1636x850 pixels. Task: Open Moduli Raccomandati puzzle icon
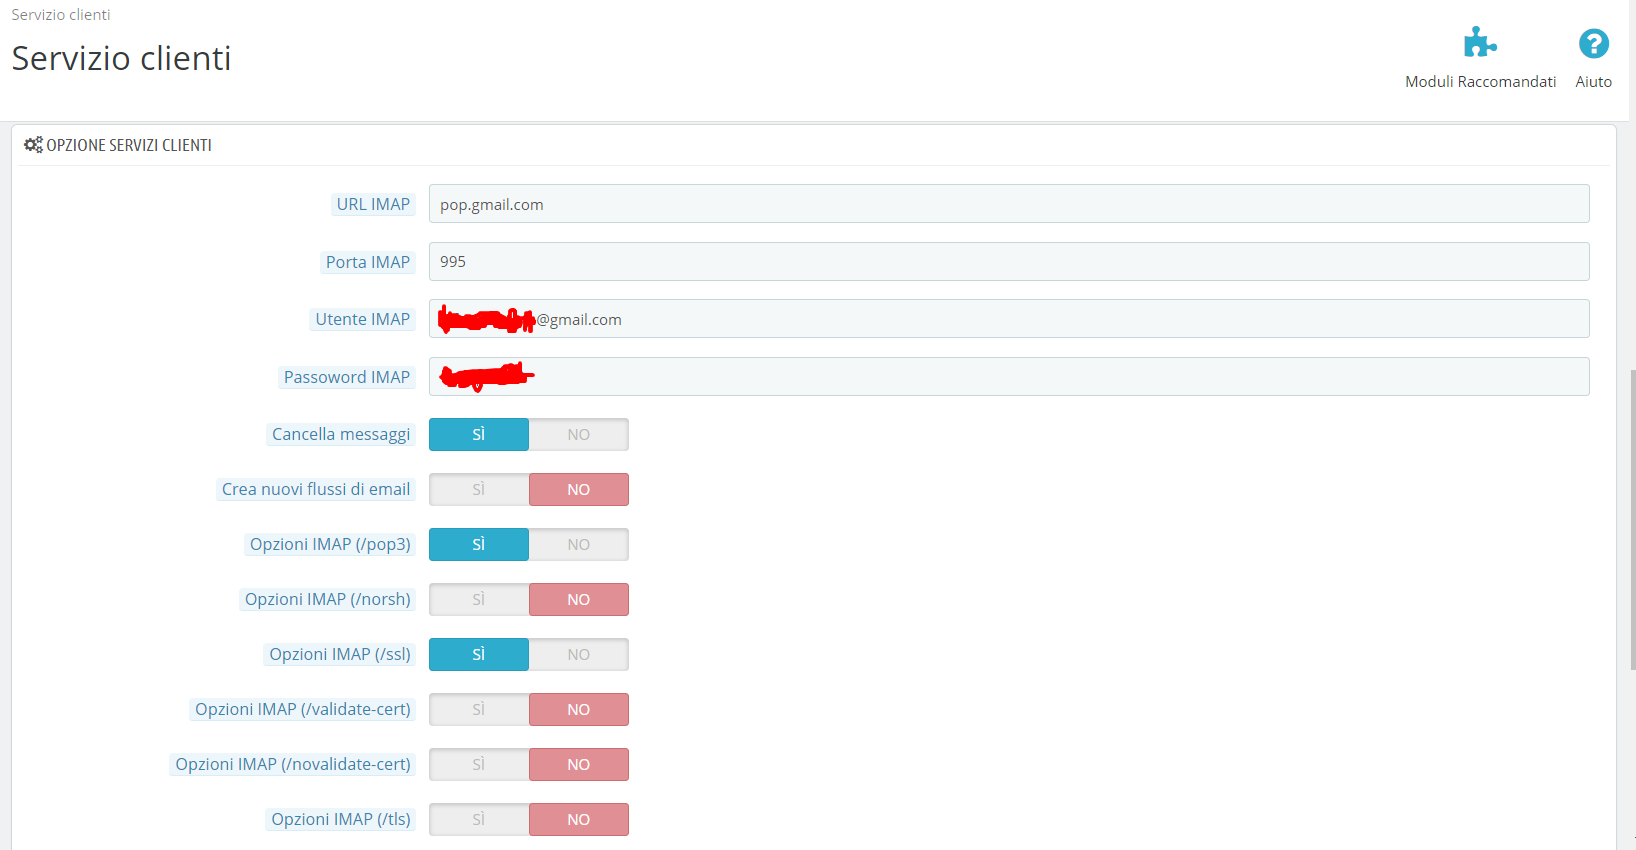[1480, 43]
